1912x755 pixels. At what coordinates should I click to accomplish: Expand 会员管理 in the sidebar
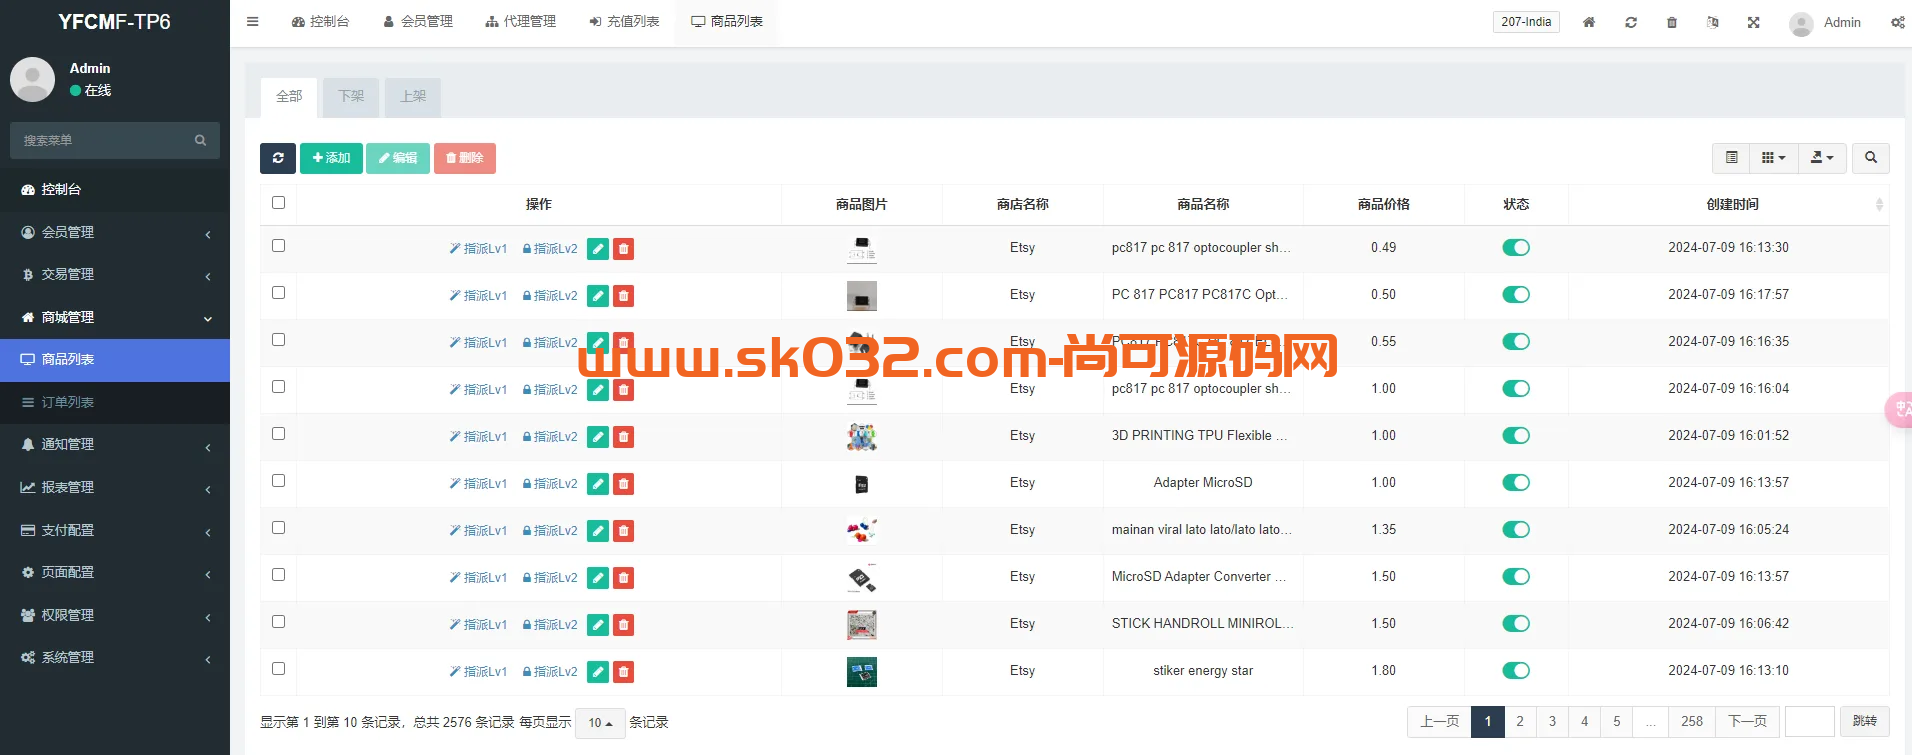point(115,232)
